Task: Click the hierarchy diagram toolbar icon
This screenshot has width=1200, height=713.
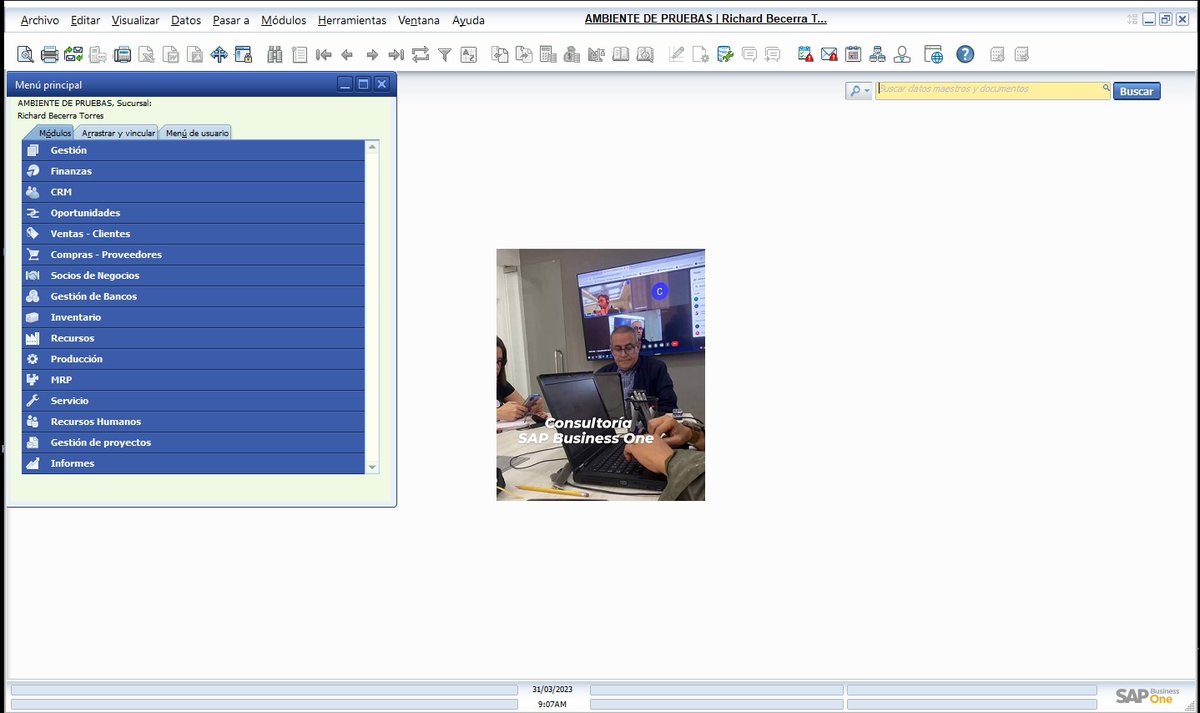Action: click(x=878, y=54)
